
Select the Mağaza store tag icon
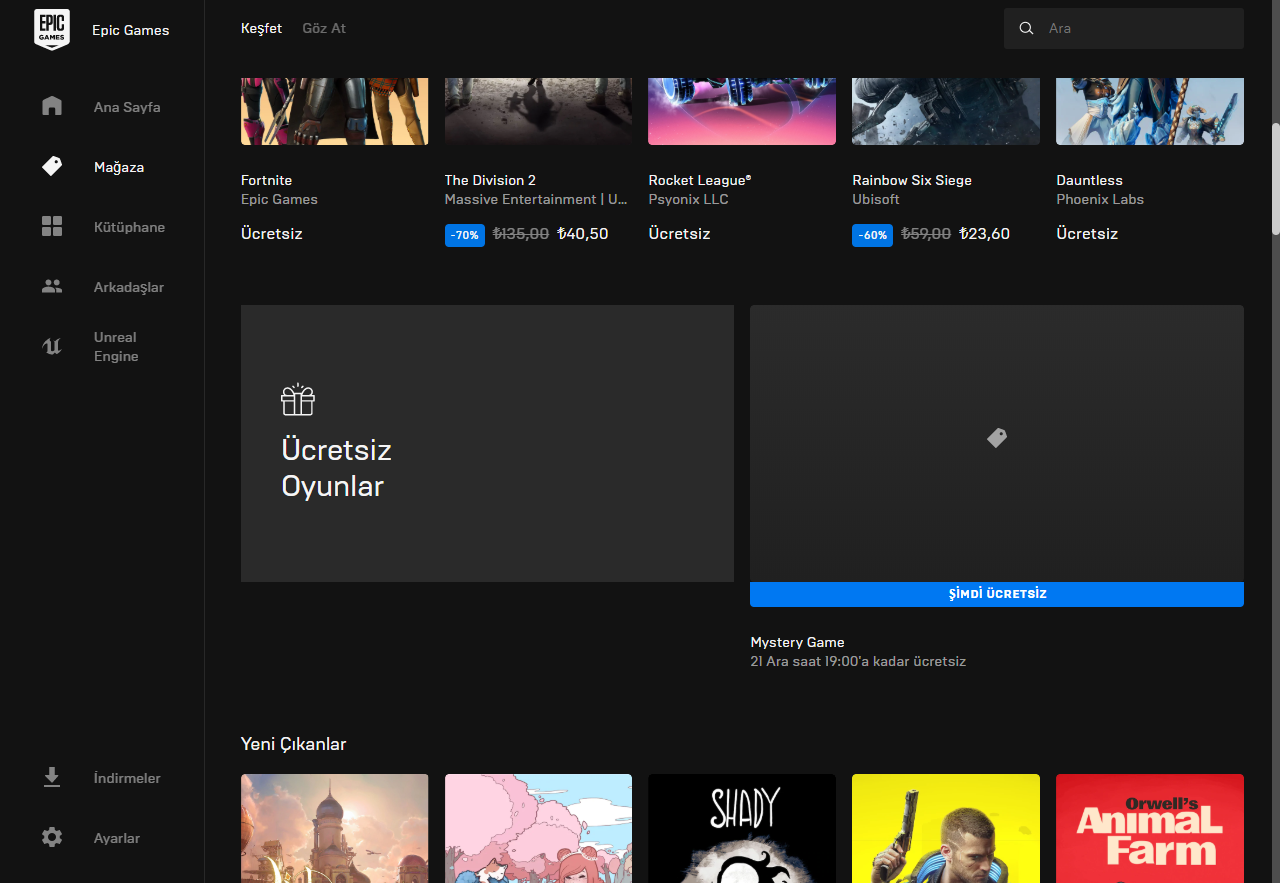point(52,166)
